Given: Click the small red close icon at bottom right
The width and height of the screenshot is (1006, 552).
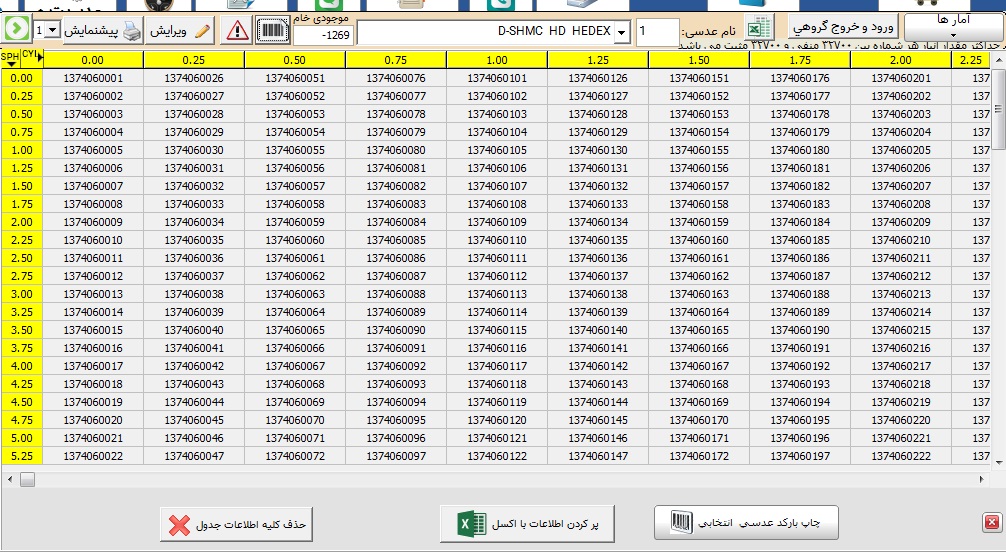Looking at the screenshot, I should [991, 522].
